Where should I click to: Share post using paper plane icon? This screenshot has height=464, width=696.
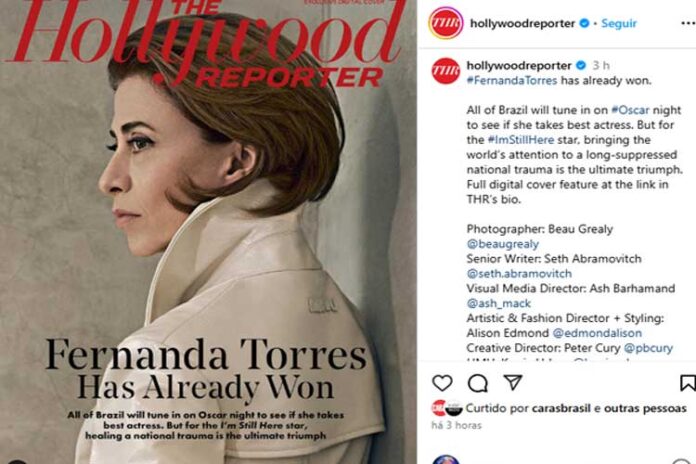coord(513,382)
